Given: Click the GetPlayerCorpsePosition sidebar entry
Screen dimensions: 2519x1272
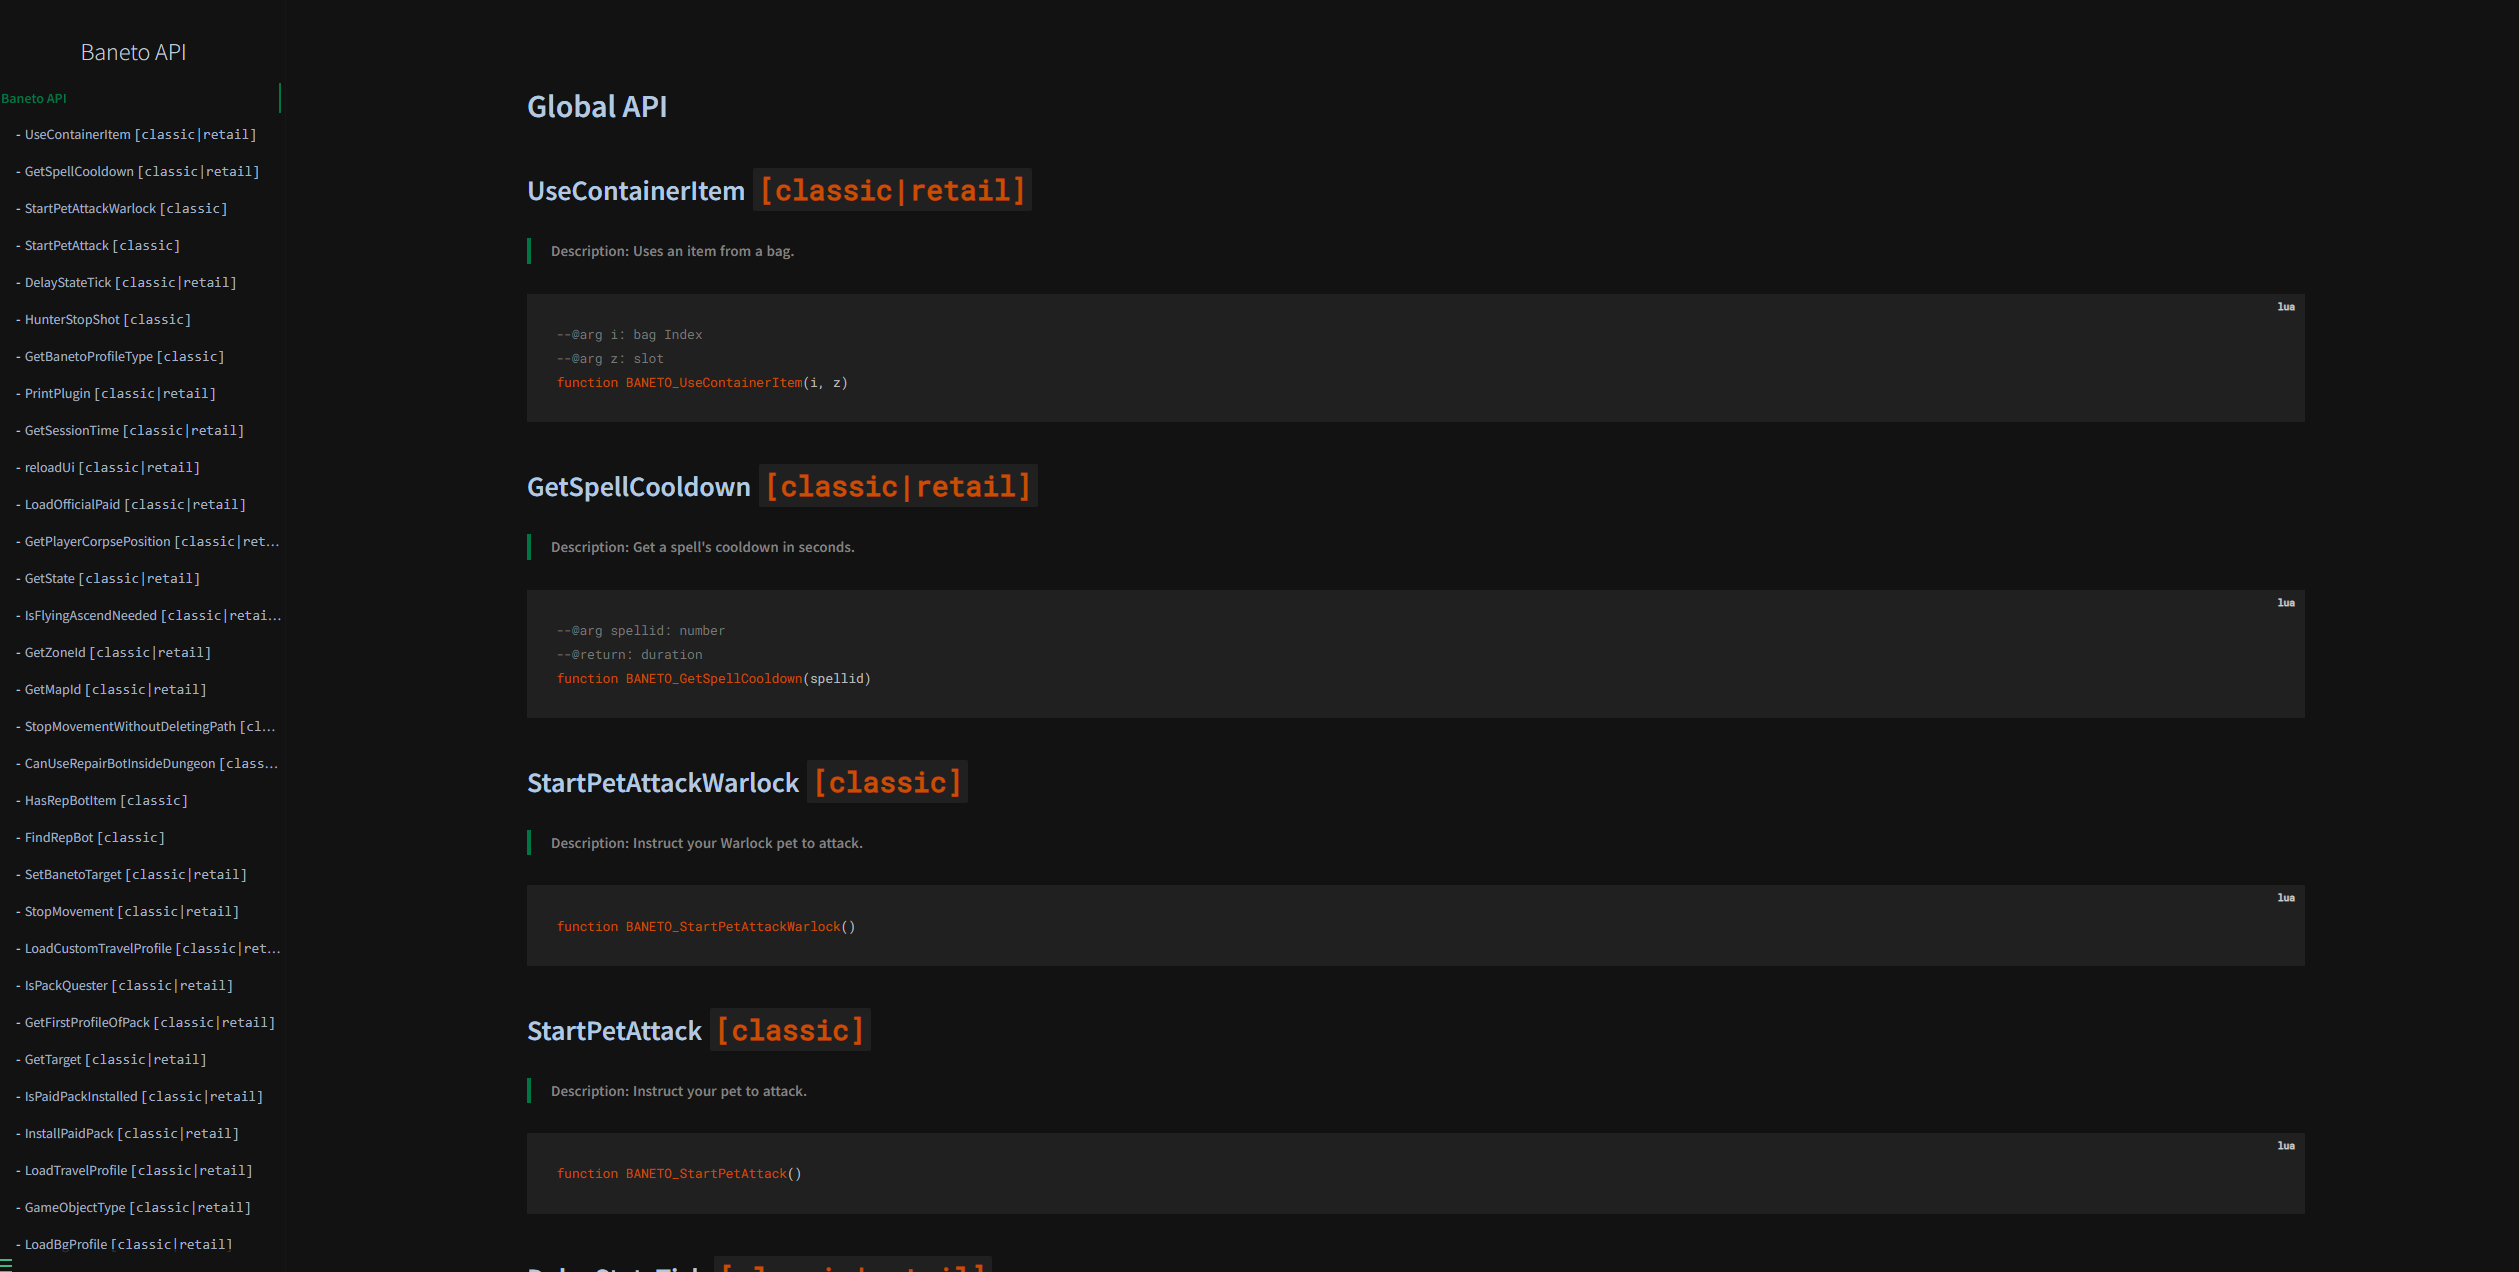Looking at the screenshot, I should coord(148,541).
